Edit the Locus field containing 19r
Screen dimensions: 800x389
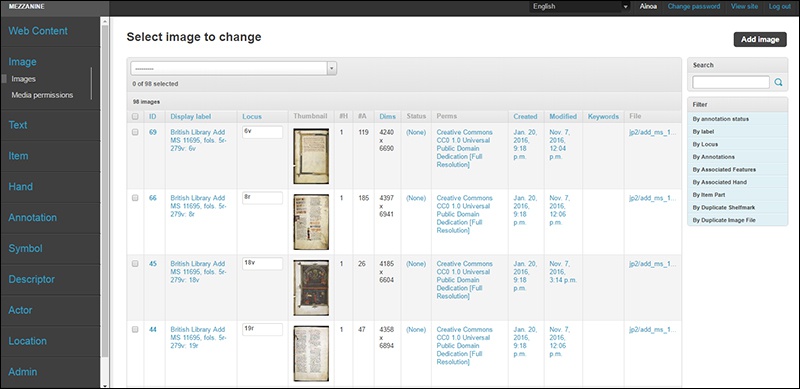pyautogui.click(x=262, y=330)
